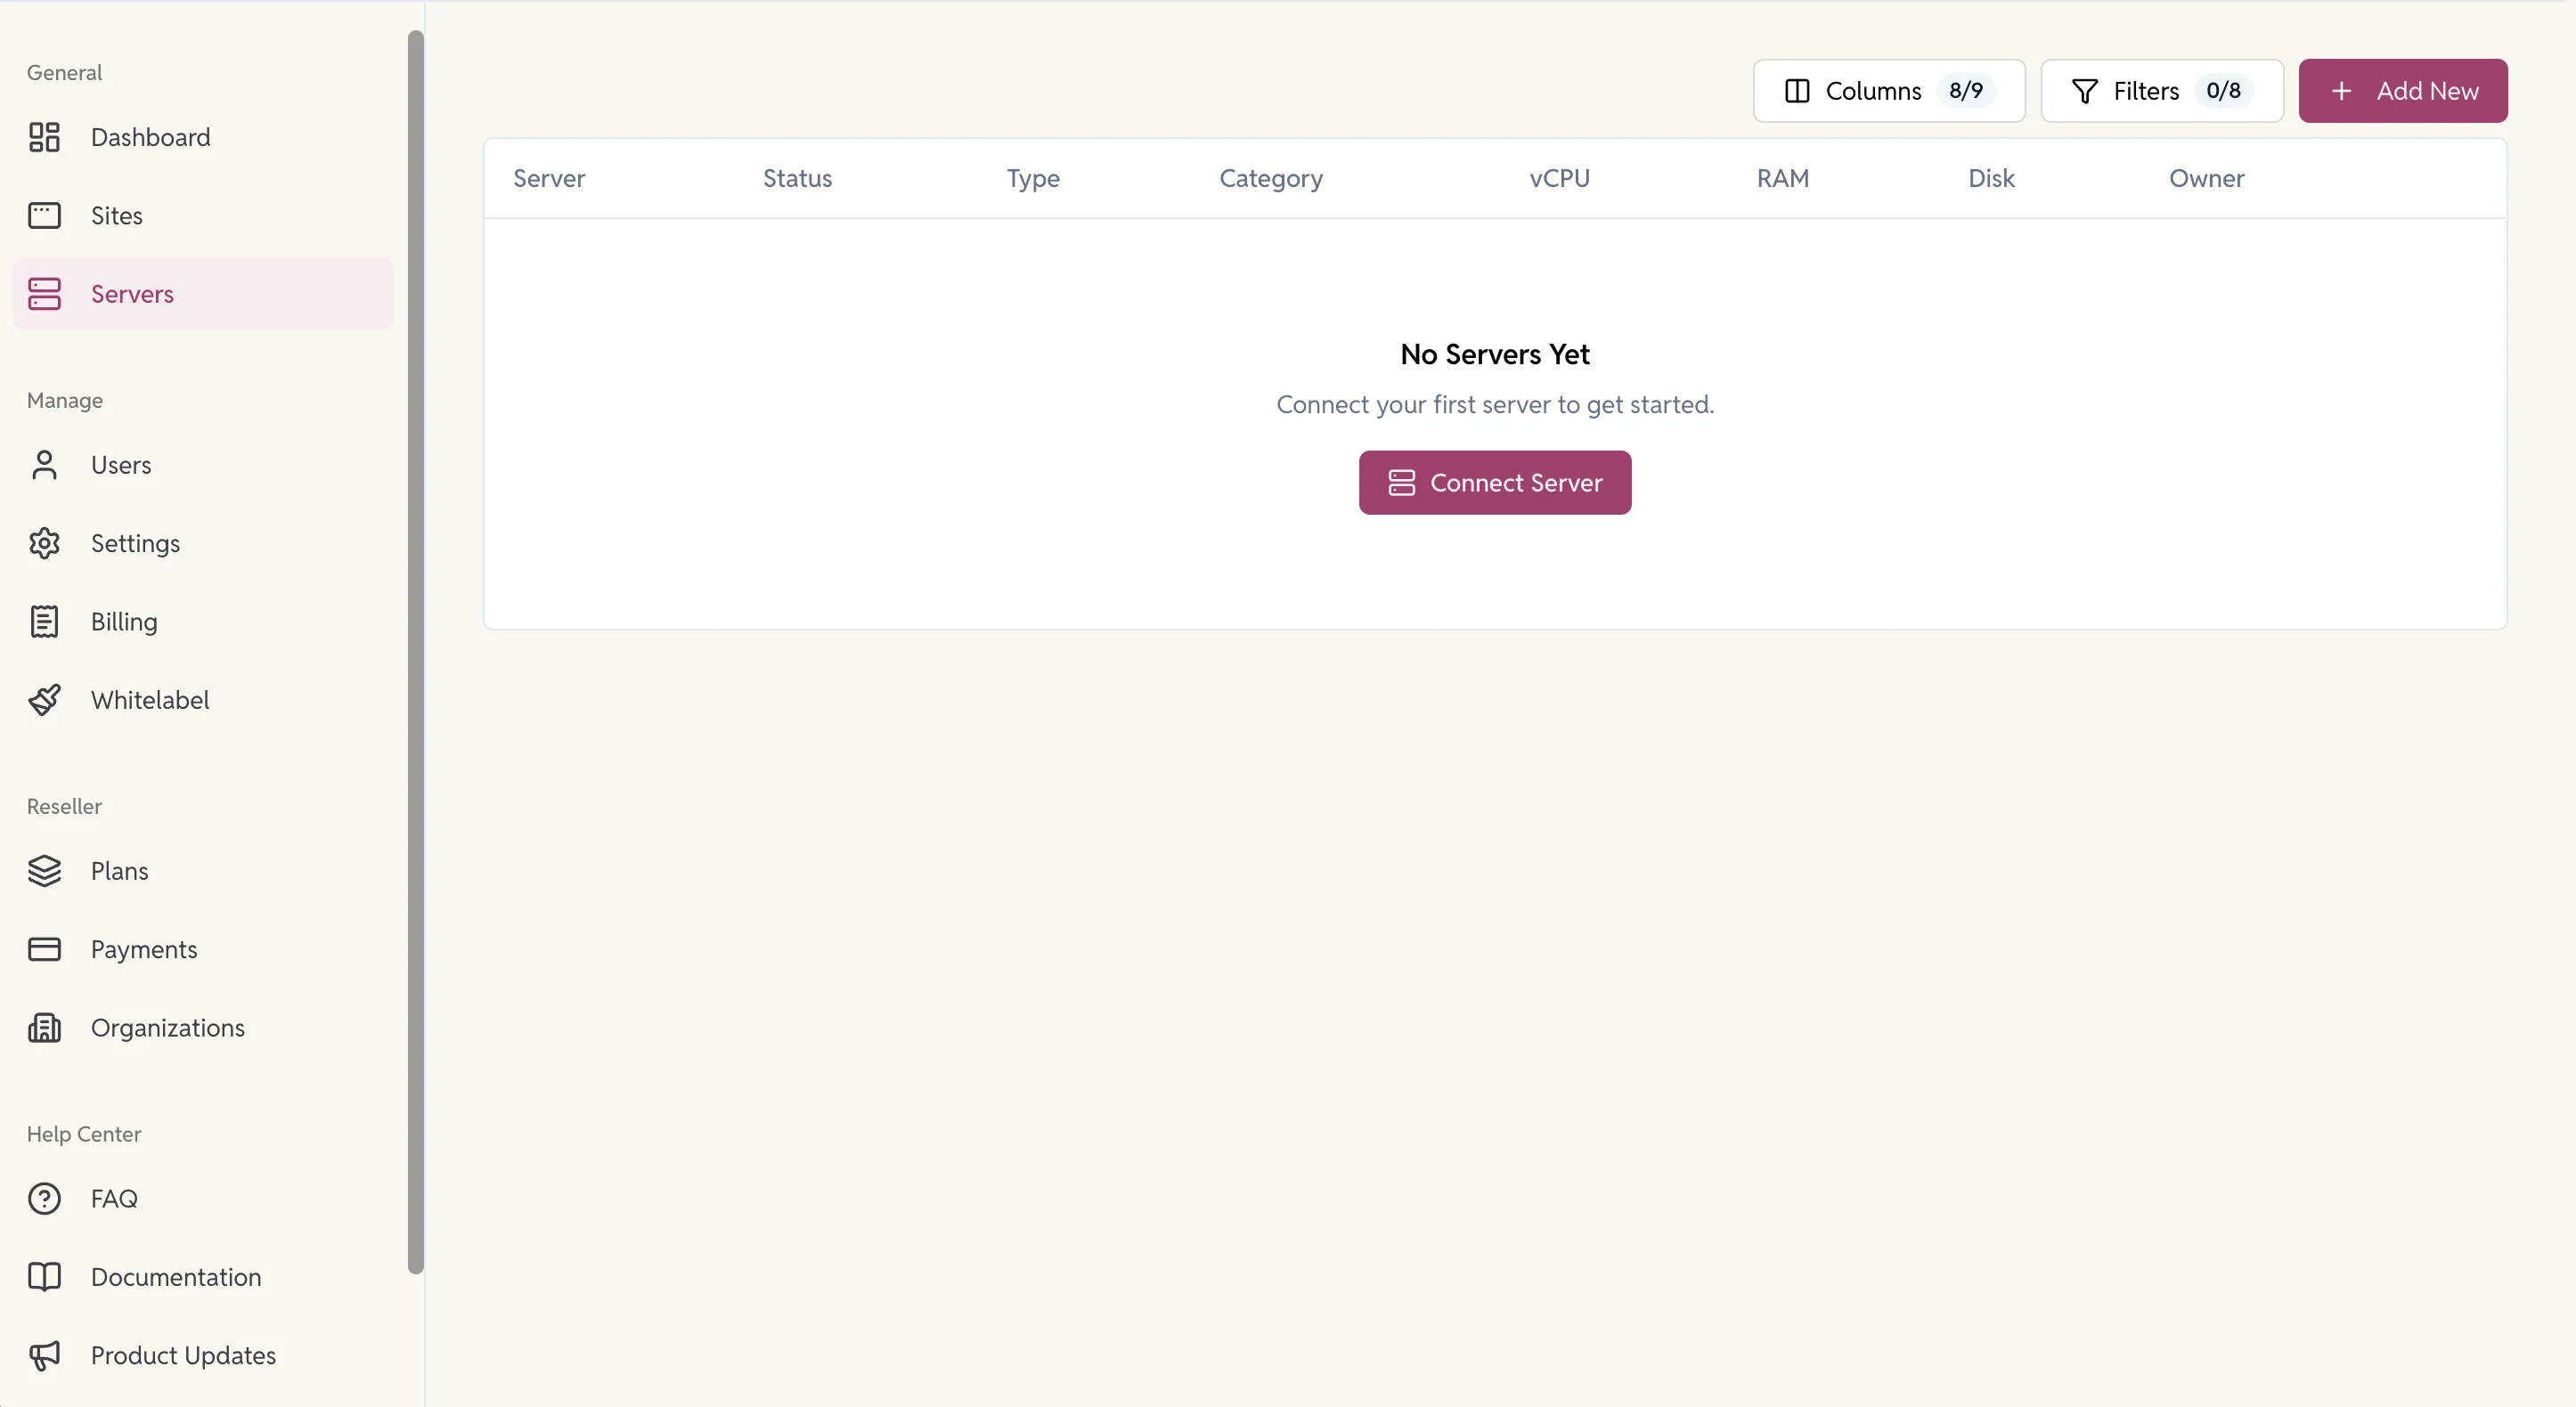Open the Dashboard grid icon

point(44,137)
